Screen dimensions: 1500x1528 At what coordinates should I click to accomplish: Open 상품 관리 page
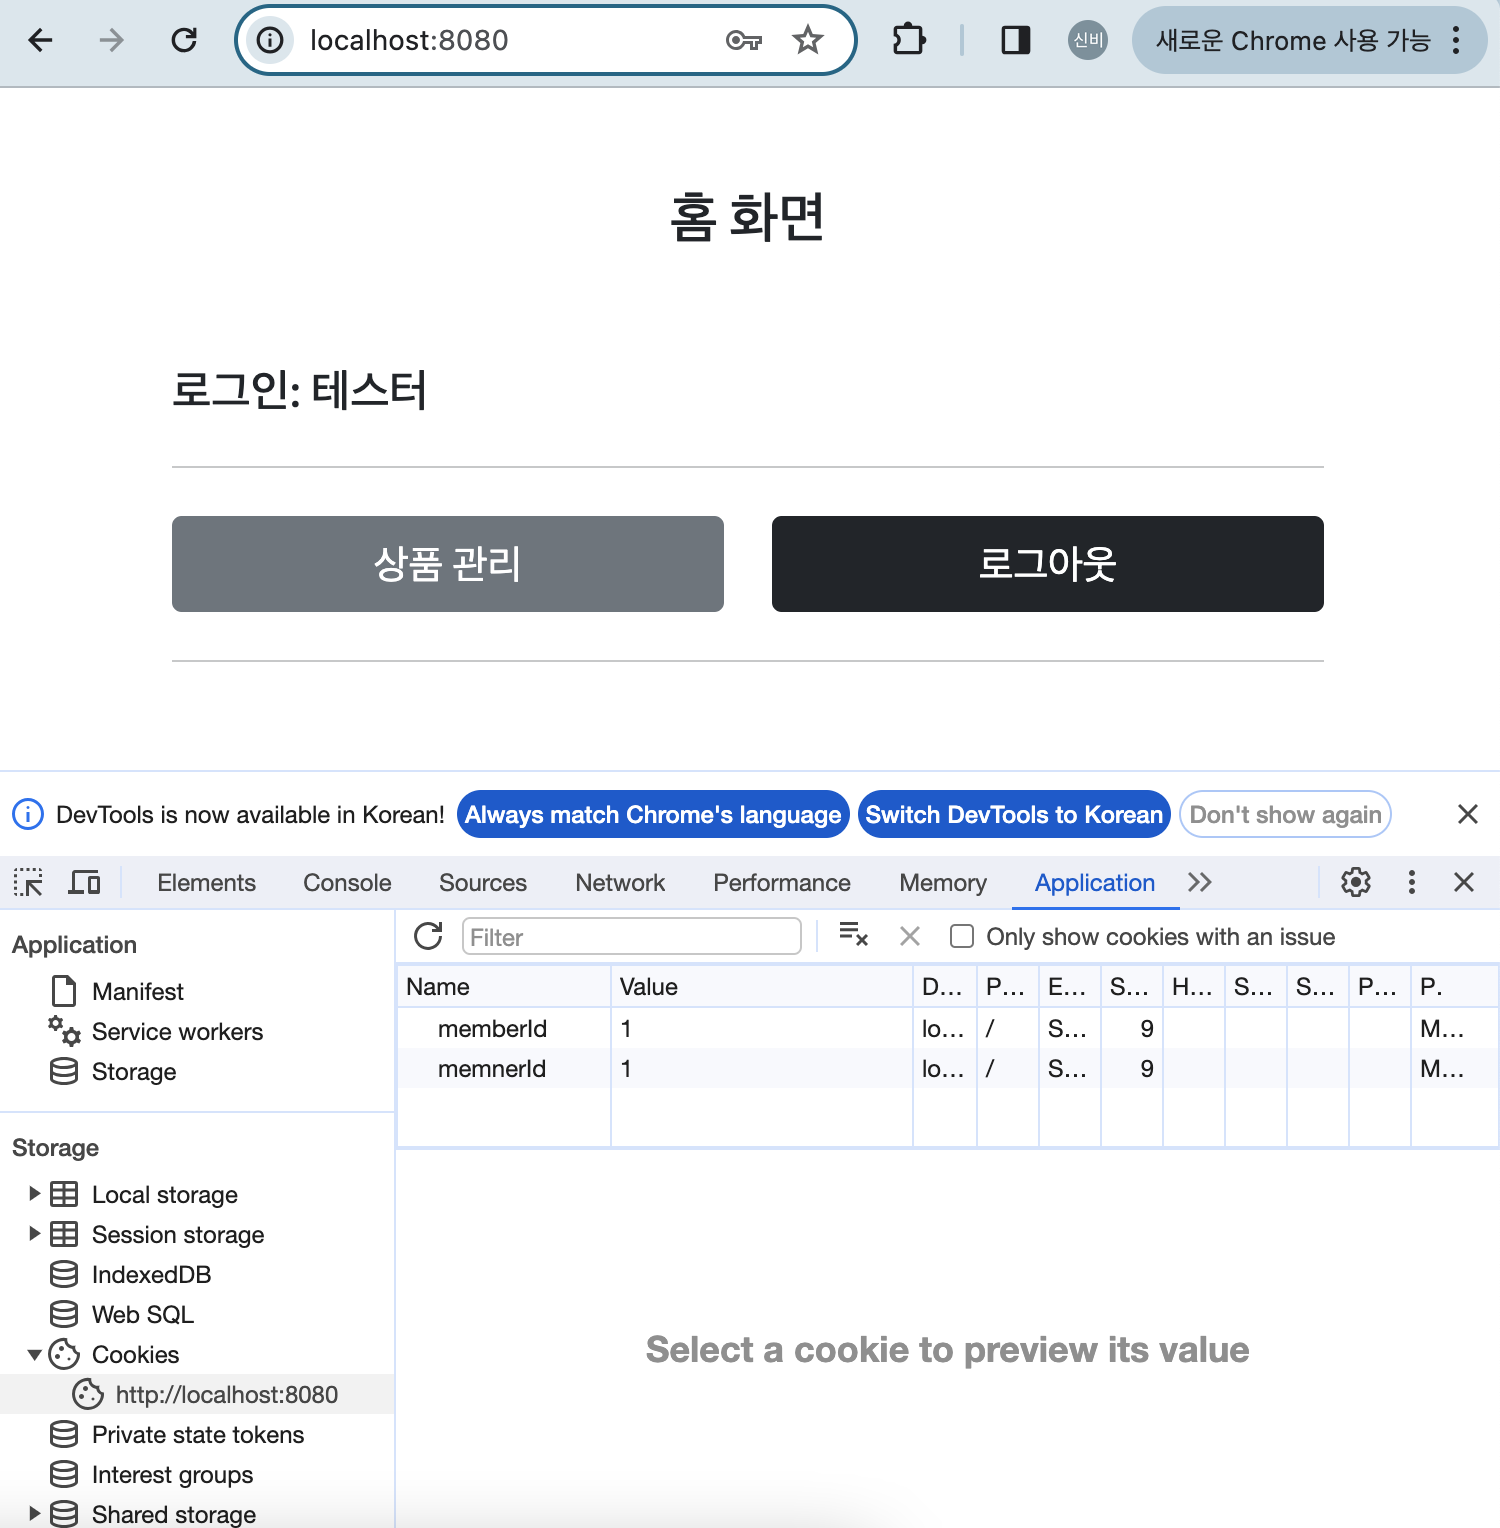point(448,564)
